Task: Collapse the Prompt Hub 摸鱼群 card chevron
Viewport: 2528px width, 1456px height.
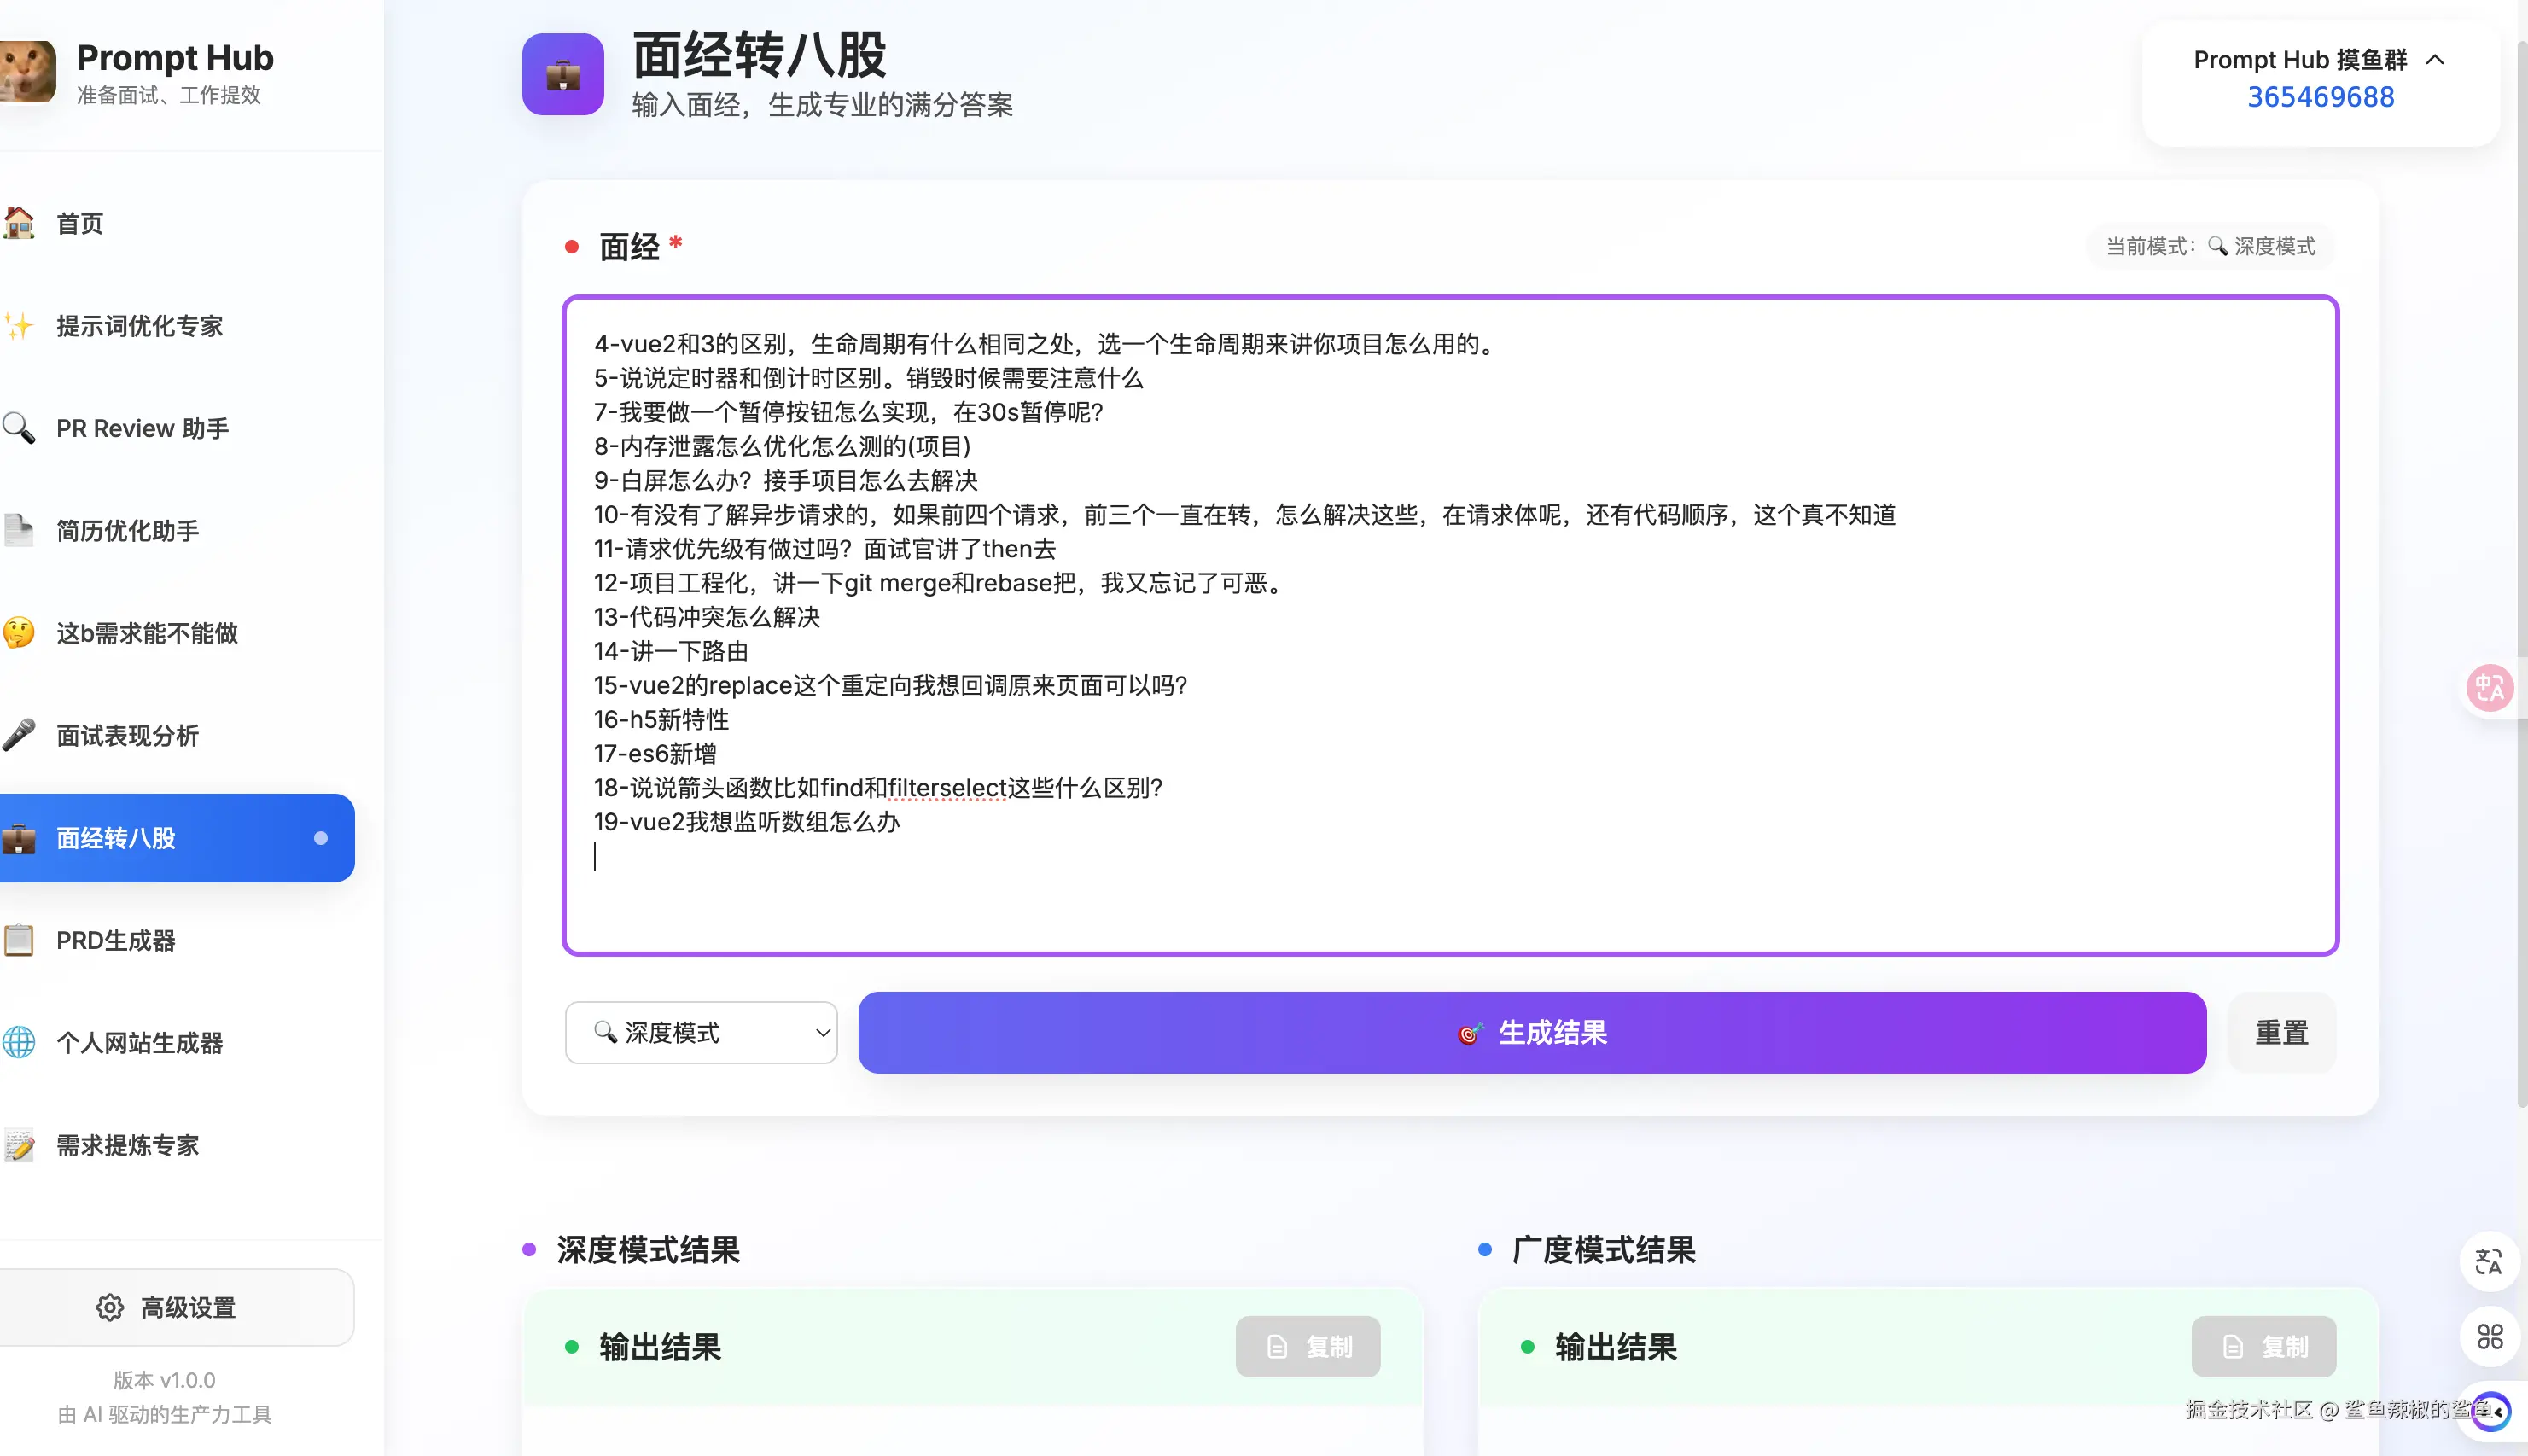Action: coord(2435,60)
